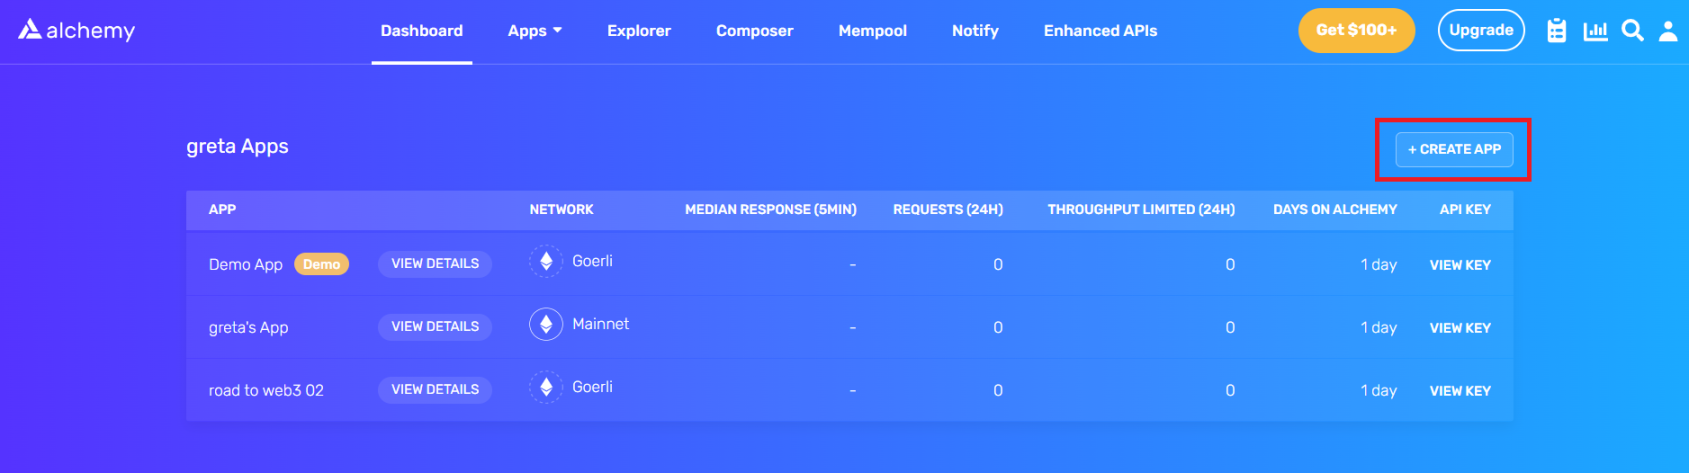
Task: Click the Get $100+ button
Action: coord(1356,30)
